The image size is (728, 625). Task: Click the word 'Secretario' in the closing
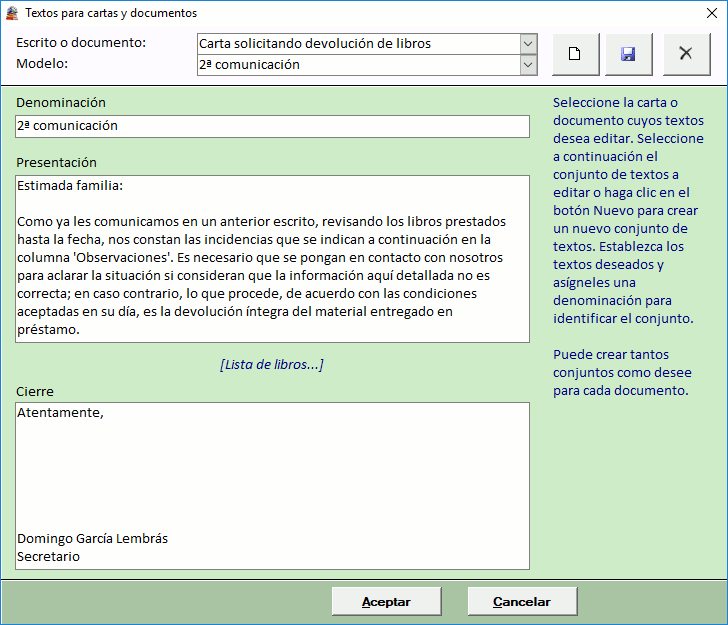click(x=48, y=557)
